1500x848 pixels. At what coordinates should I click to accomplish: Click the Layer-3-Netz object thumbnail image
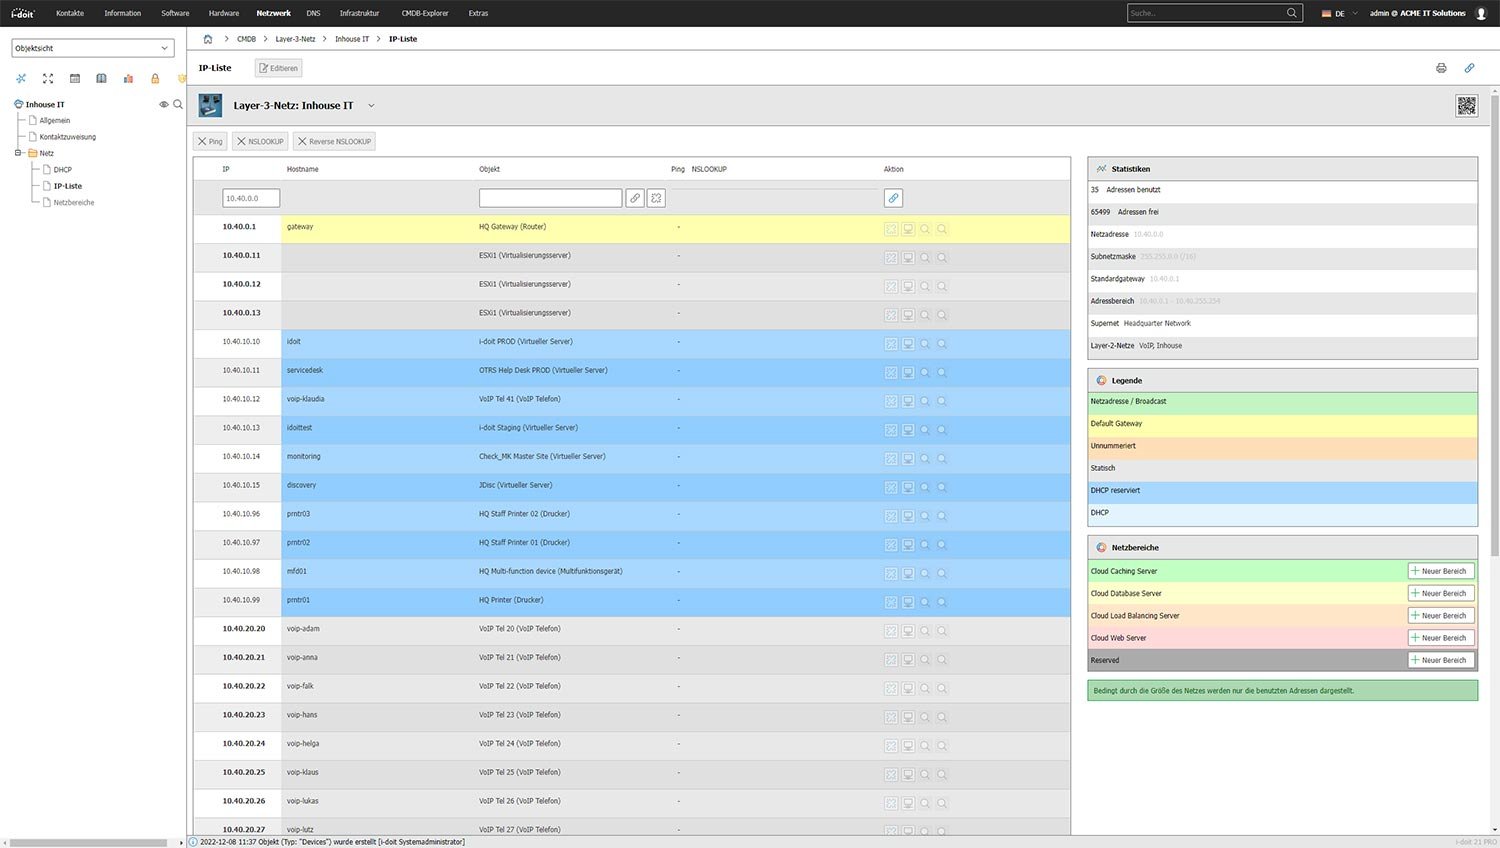(210, 105)
